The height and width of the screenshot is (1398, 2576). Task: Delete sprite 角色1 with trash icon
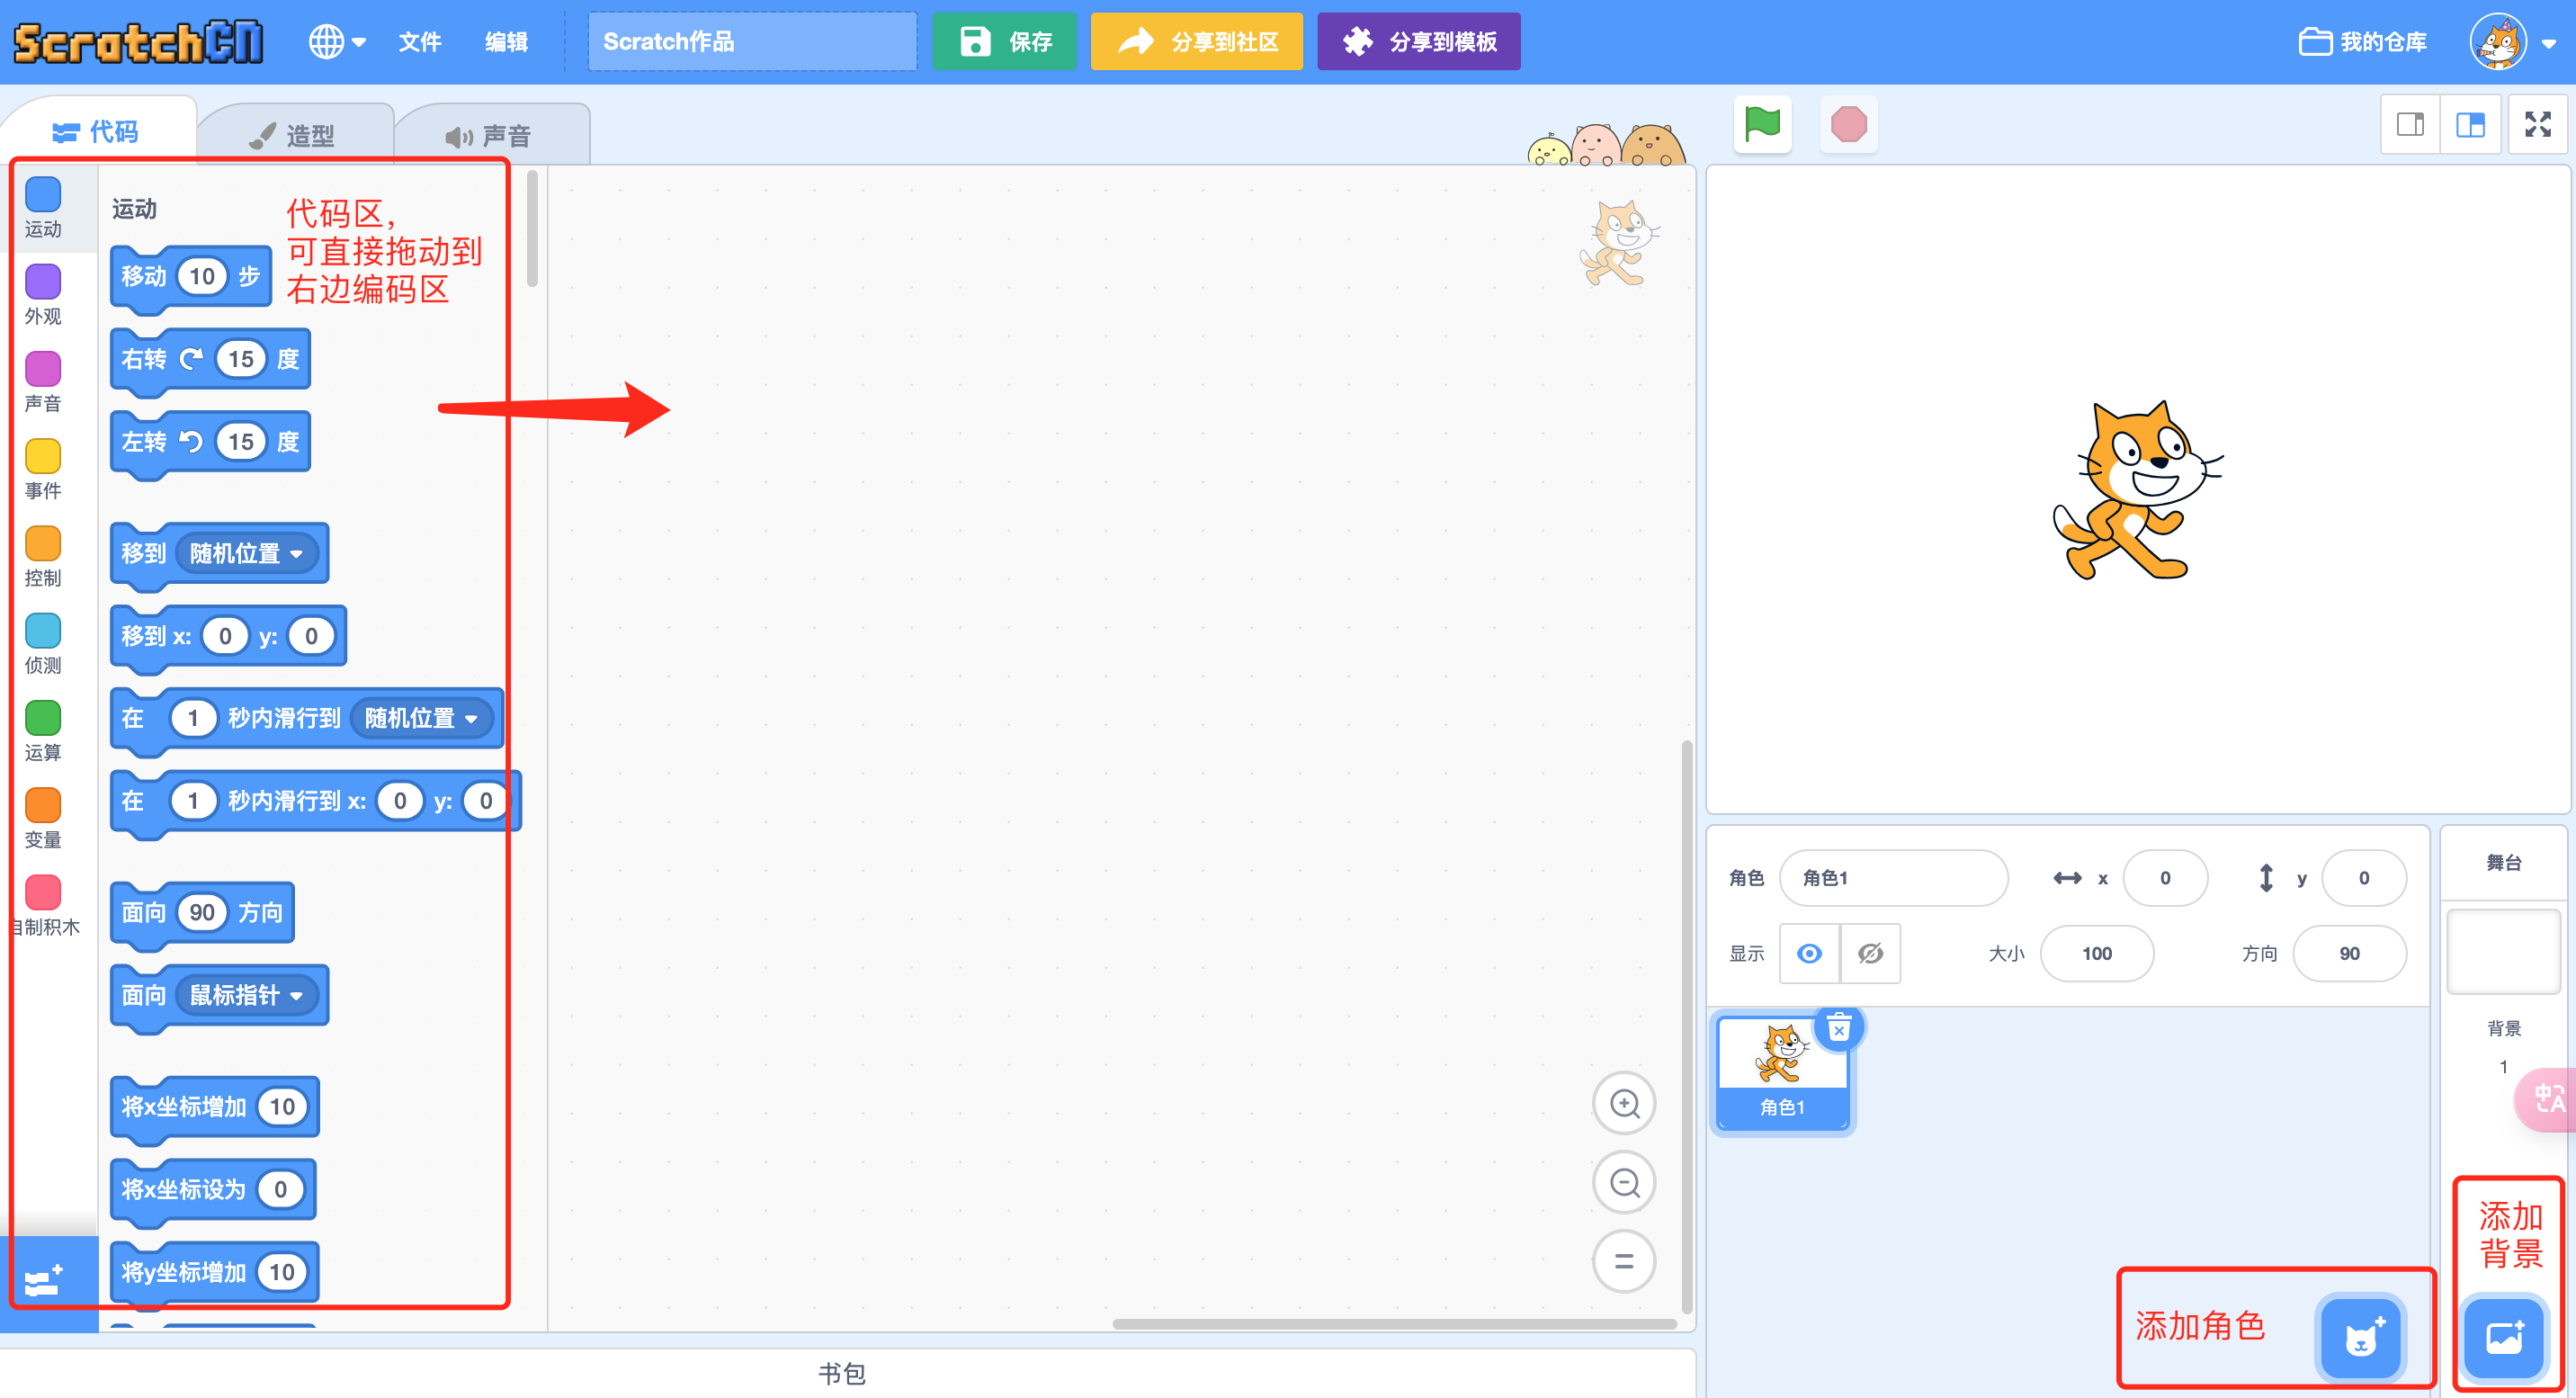click(x=1839, y=1028)
